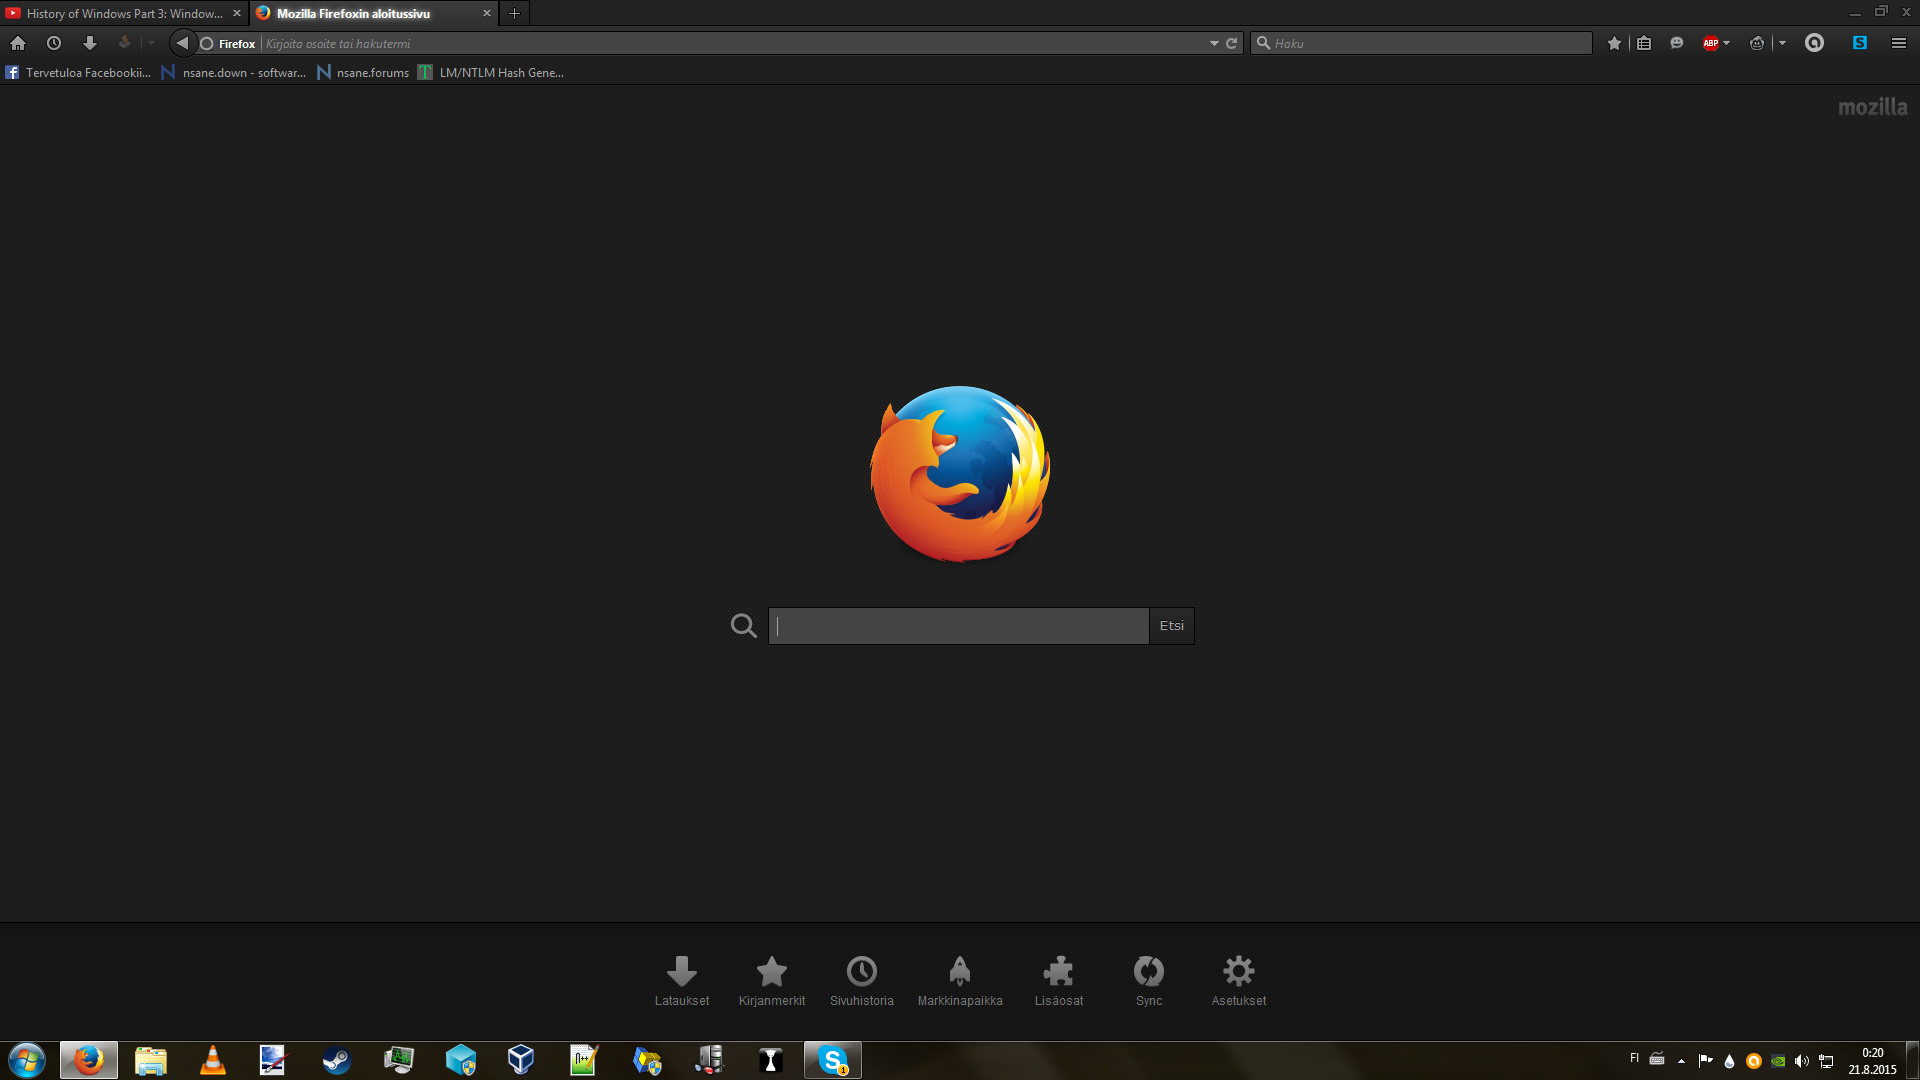Open Steam from the taskbar

tap(337, 1060)
